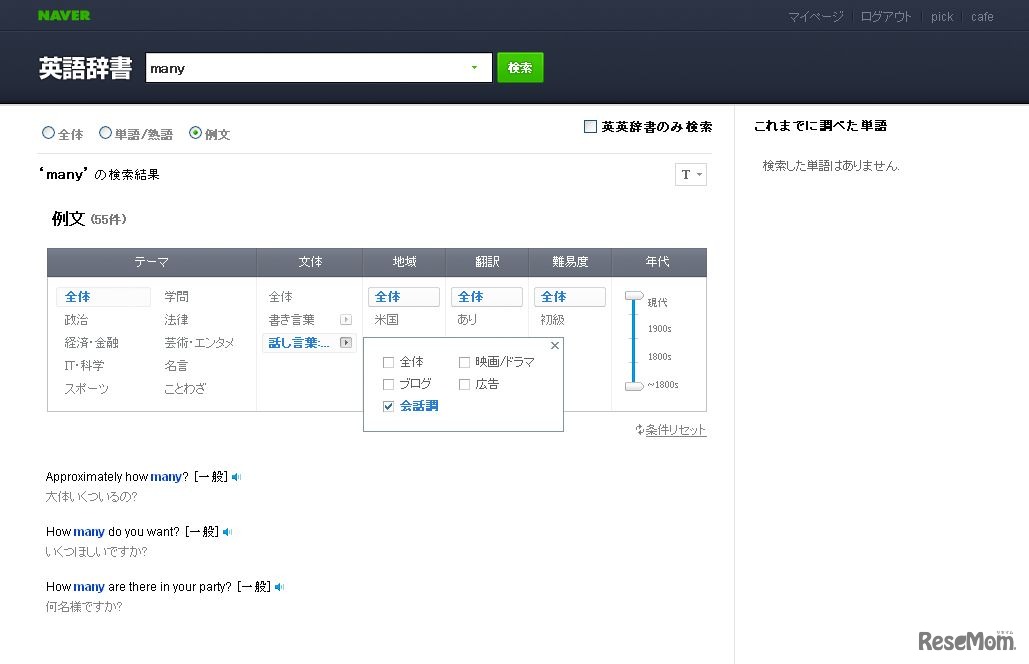Open the search box suggestion dropdown arrow
Screen dimensions: 1029x664
pyautogui.click(x=474, y=68)
